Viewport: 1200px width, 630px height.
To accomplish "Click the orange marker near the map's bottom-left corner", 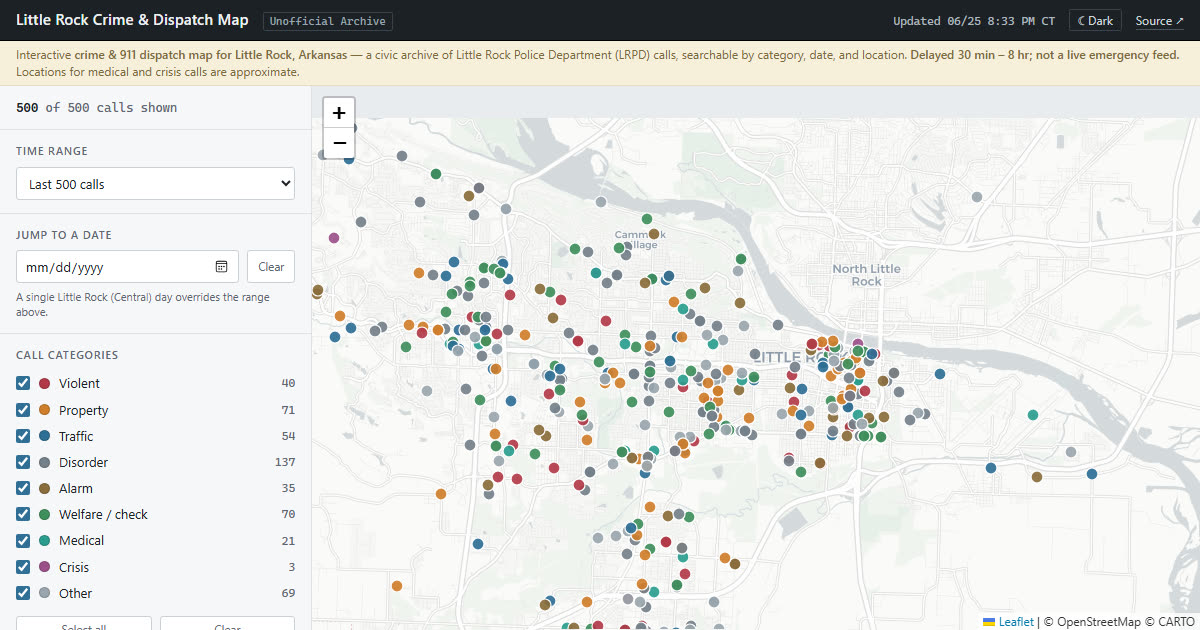I will point(397,586).
